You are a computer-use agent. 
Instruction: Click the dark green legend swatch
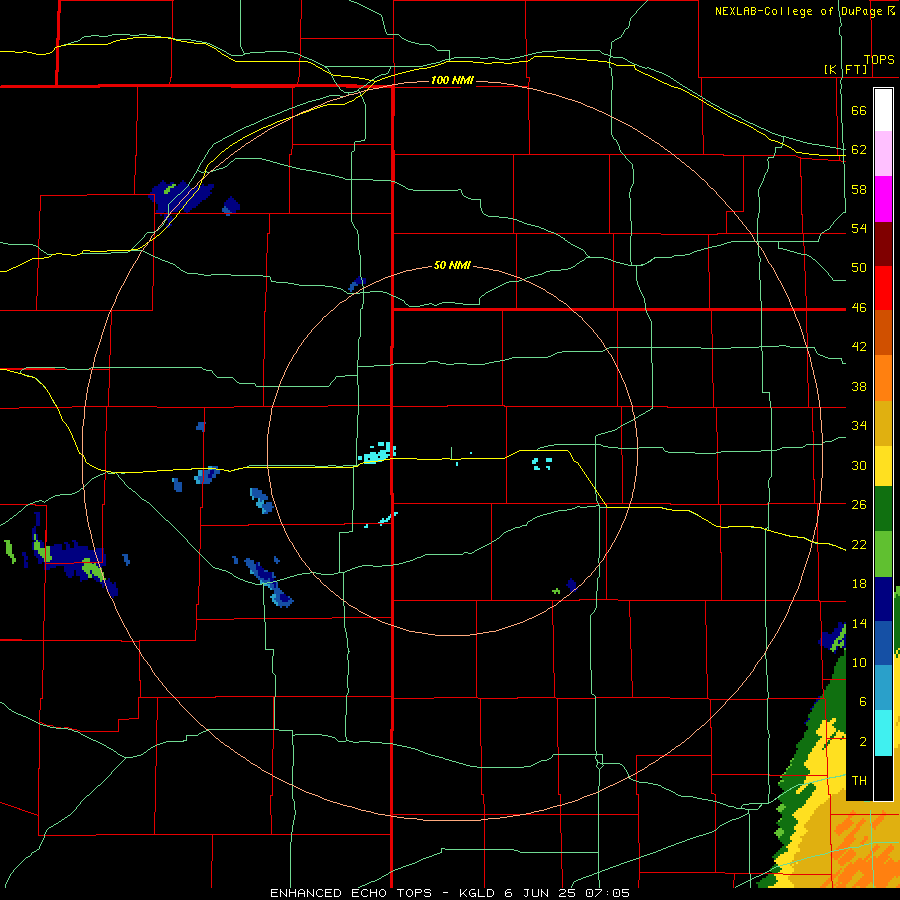point(883,509)
